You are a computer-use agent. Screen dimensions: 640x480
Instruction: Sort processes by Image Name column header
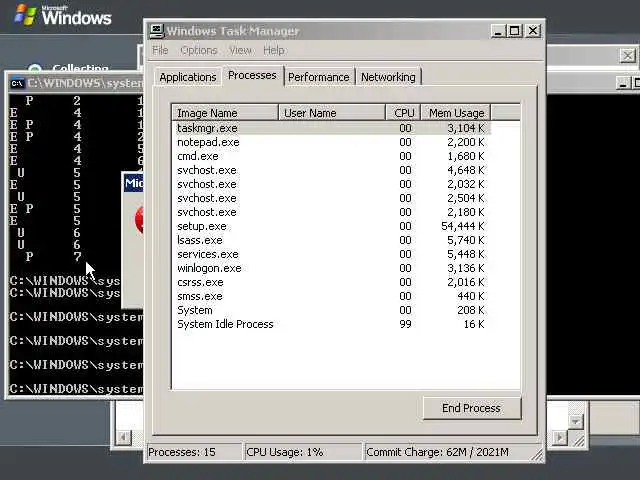(x=225, y=113)
